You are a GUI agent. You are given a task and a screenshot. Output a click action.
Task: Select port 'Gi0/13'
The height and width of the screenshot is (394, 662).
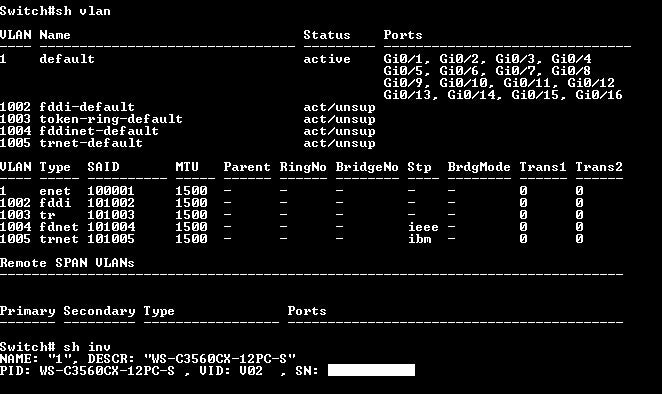click(x=408, y=95)
